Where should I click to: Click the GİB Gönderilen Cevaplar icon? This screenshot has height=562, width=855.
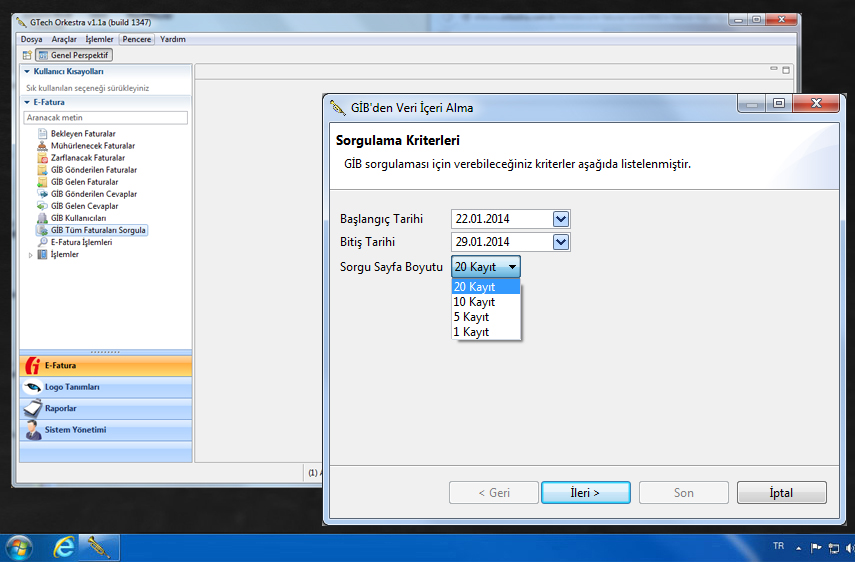(x=42, y=194)
